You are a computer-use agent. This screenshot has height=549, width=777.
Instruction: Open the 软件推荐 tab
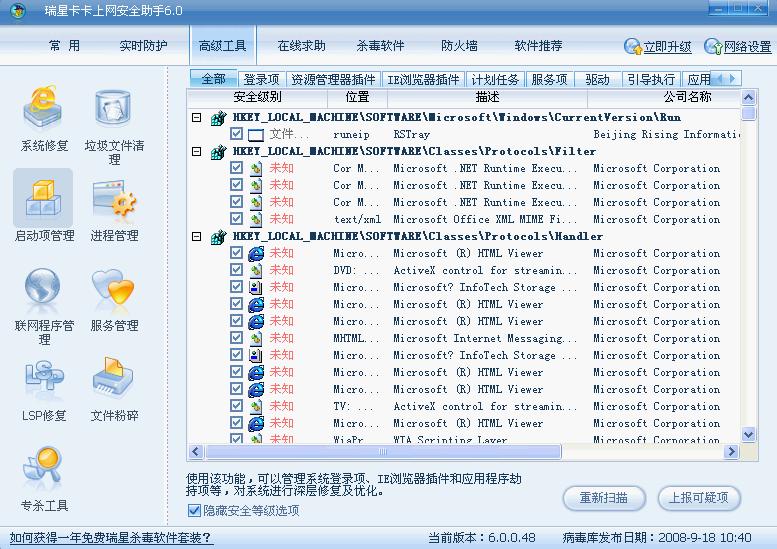[x=539, y=46]
